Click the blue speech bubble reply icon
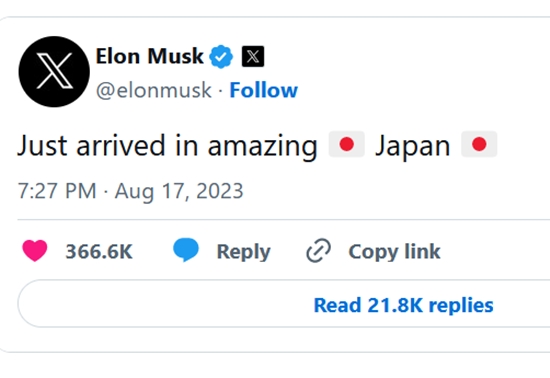 pos(186,249)
